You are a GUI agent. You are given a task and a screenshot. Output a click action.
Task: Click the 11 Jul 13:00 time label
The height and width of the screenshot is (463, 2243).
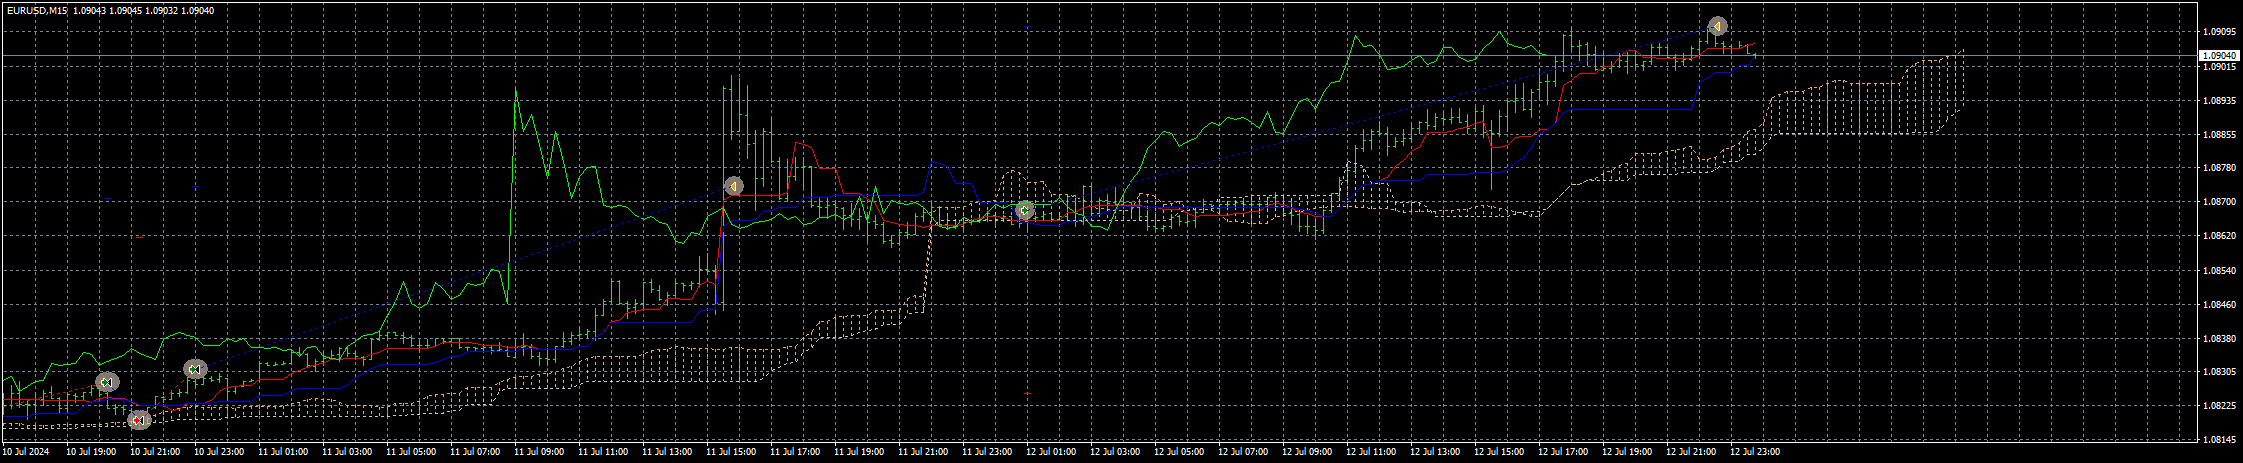coord(666,452)
